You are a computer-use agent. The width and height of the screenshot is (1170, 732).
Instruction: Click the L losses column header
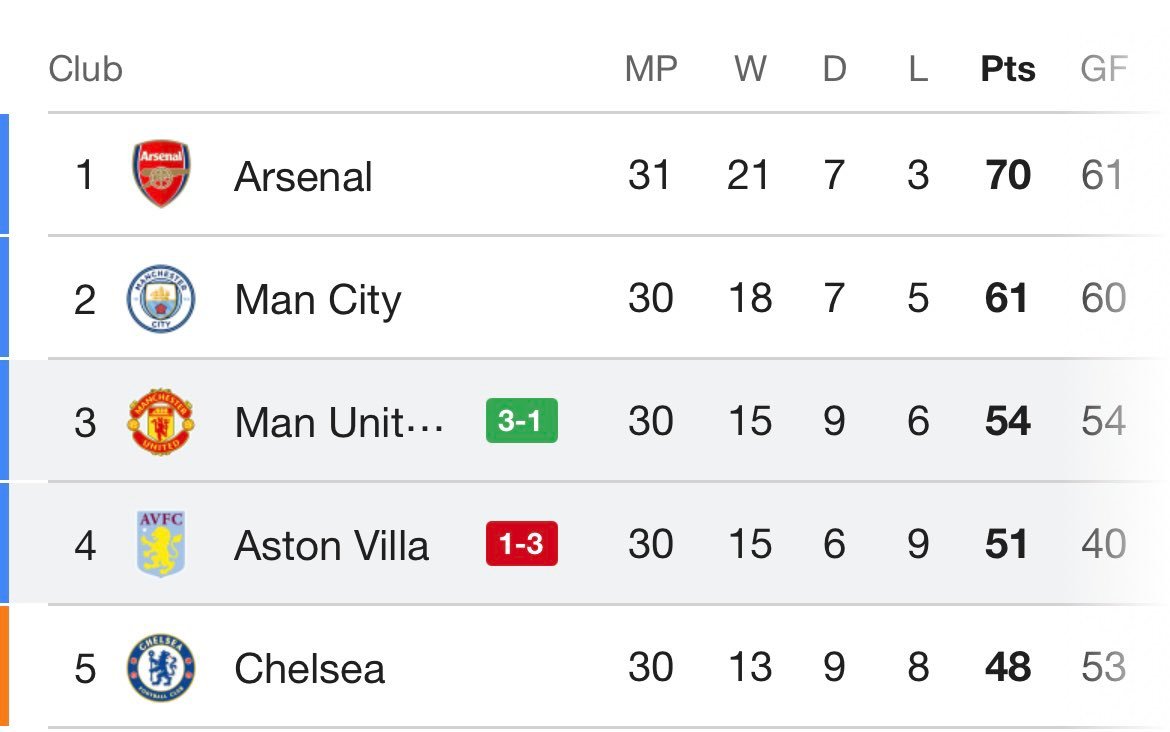(918, 69)
